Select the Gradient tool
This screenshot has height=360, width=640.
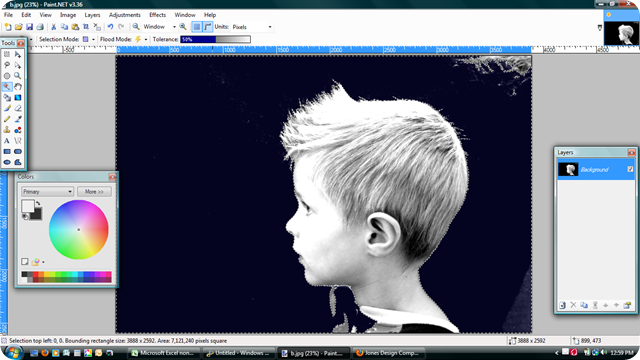18,98
